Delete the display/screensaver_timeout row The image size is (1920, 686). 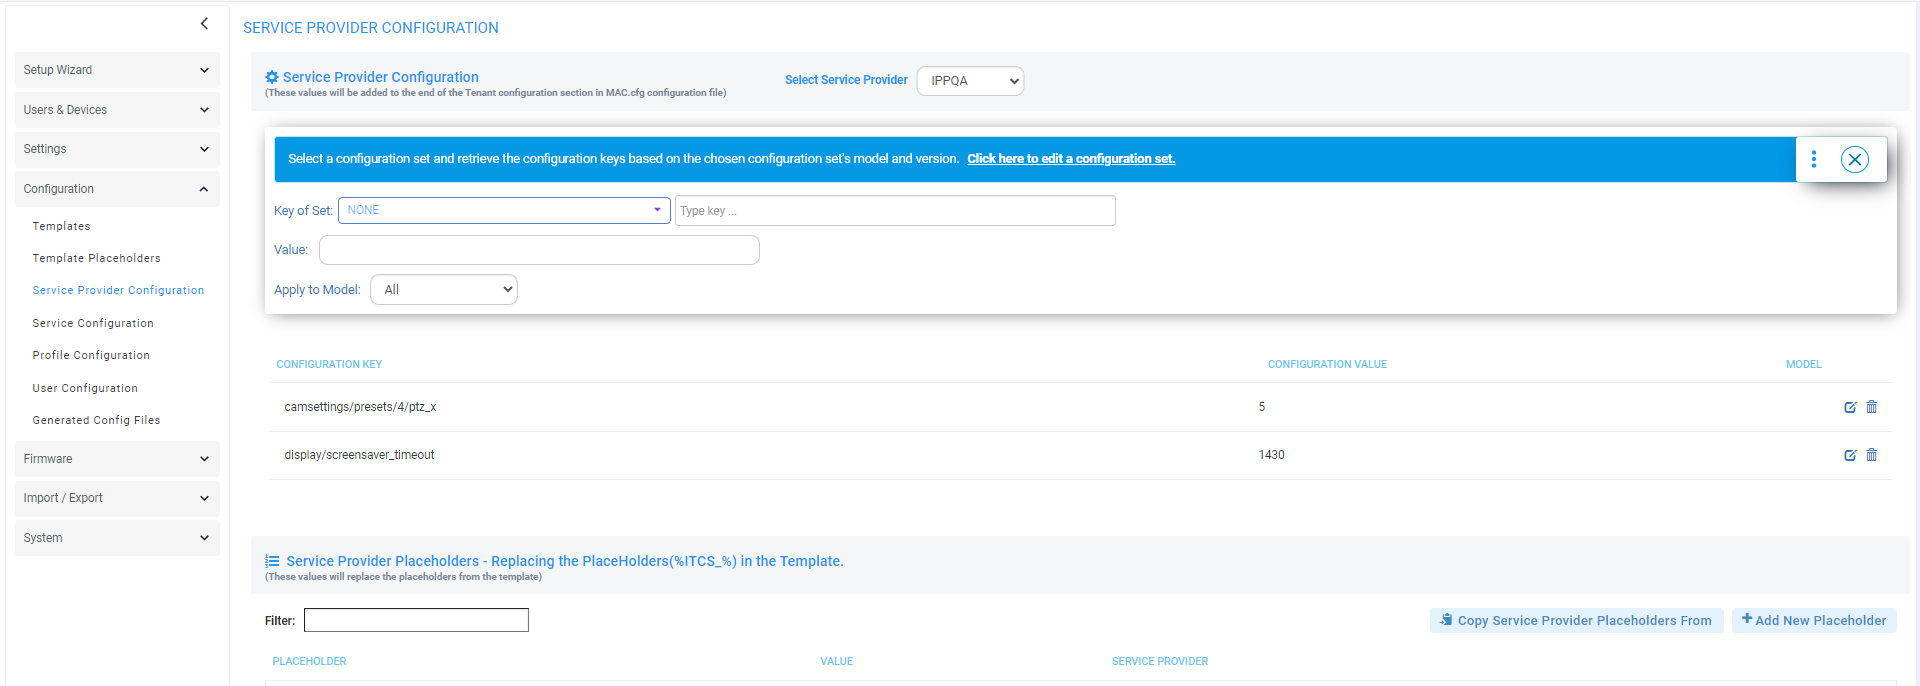pos(1872,455)
